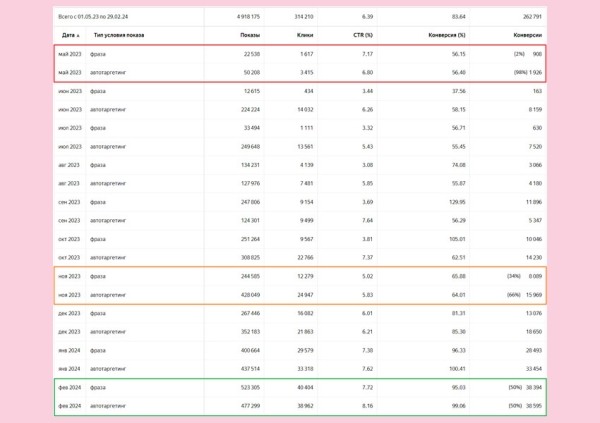Click conversion rate 95.03 in фев 2024
Screen dimensions: 600x423
pos(458,388)
